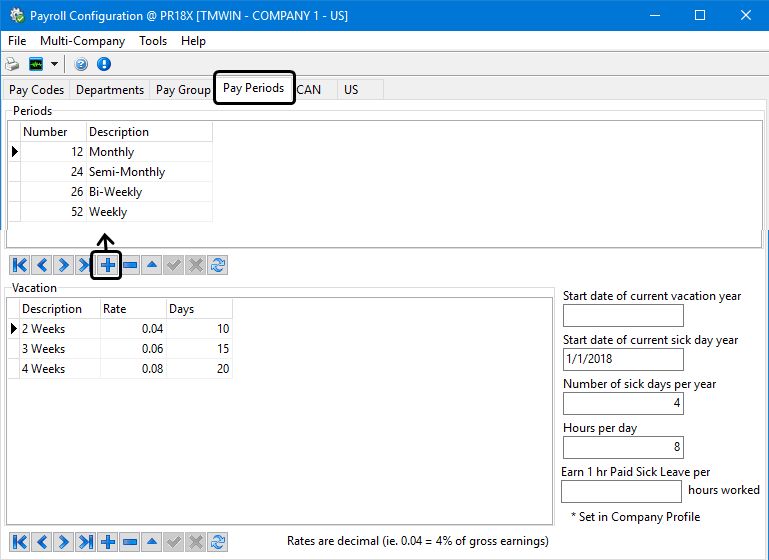Click the Start date of current vacation year field
769x560 pixels.
(623, 316)
